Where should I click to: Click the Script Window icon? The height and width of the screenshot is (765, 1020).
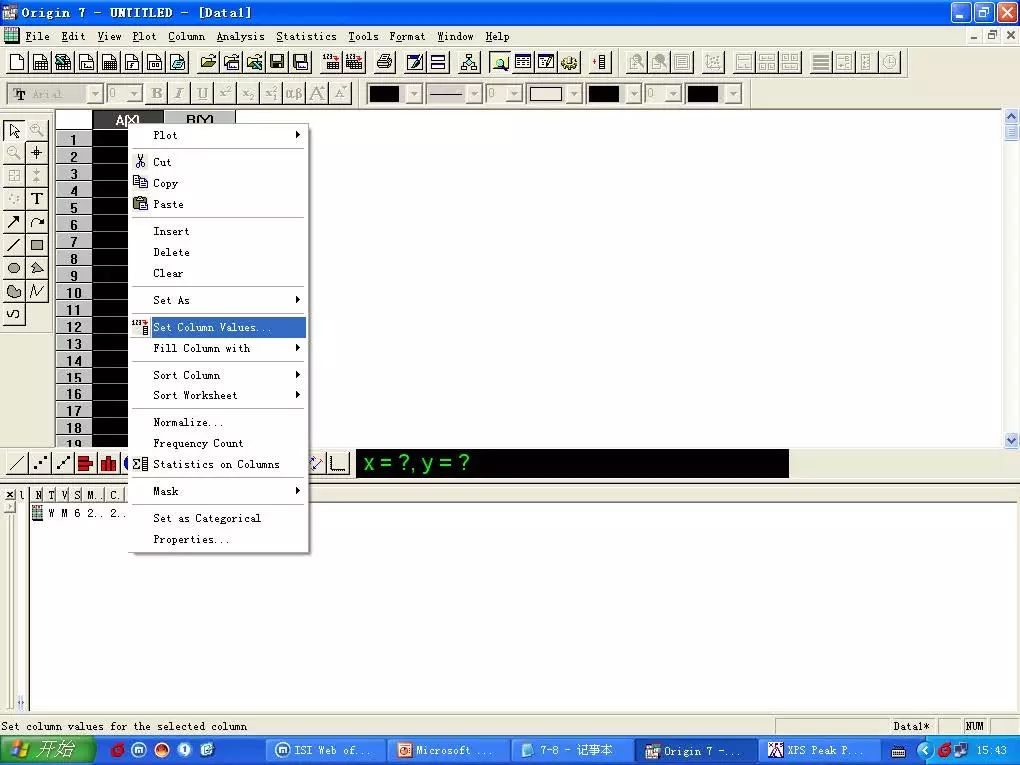(x=546, y=62)
